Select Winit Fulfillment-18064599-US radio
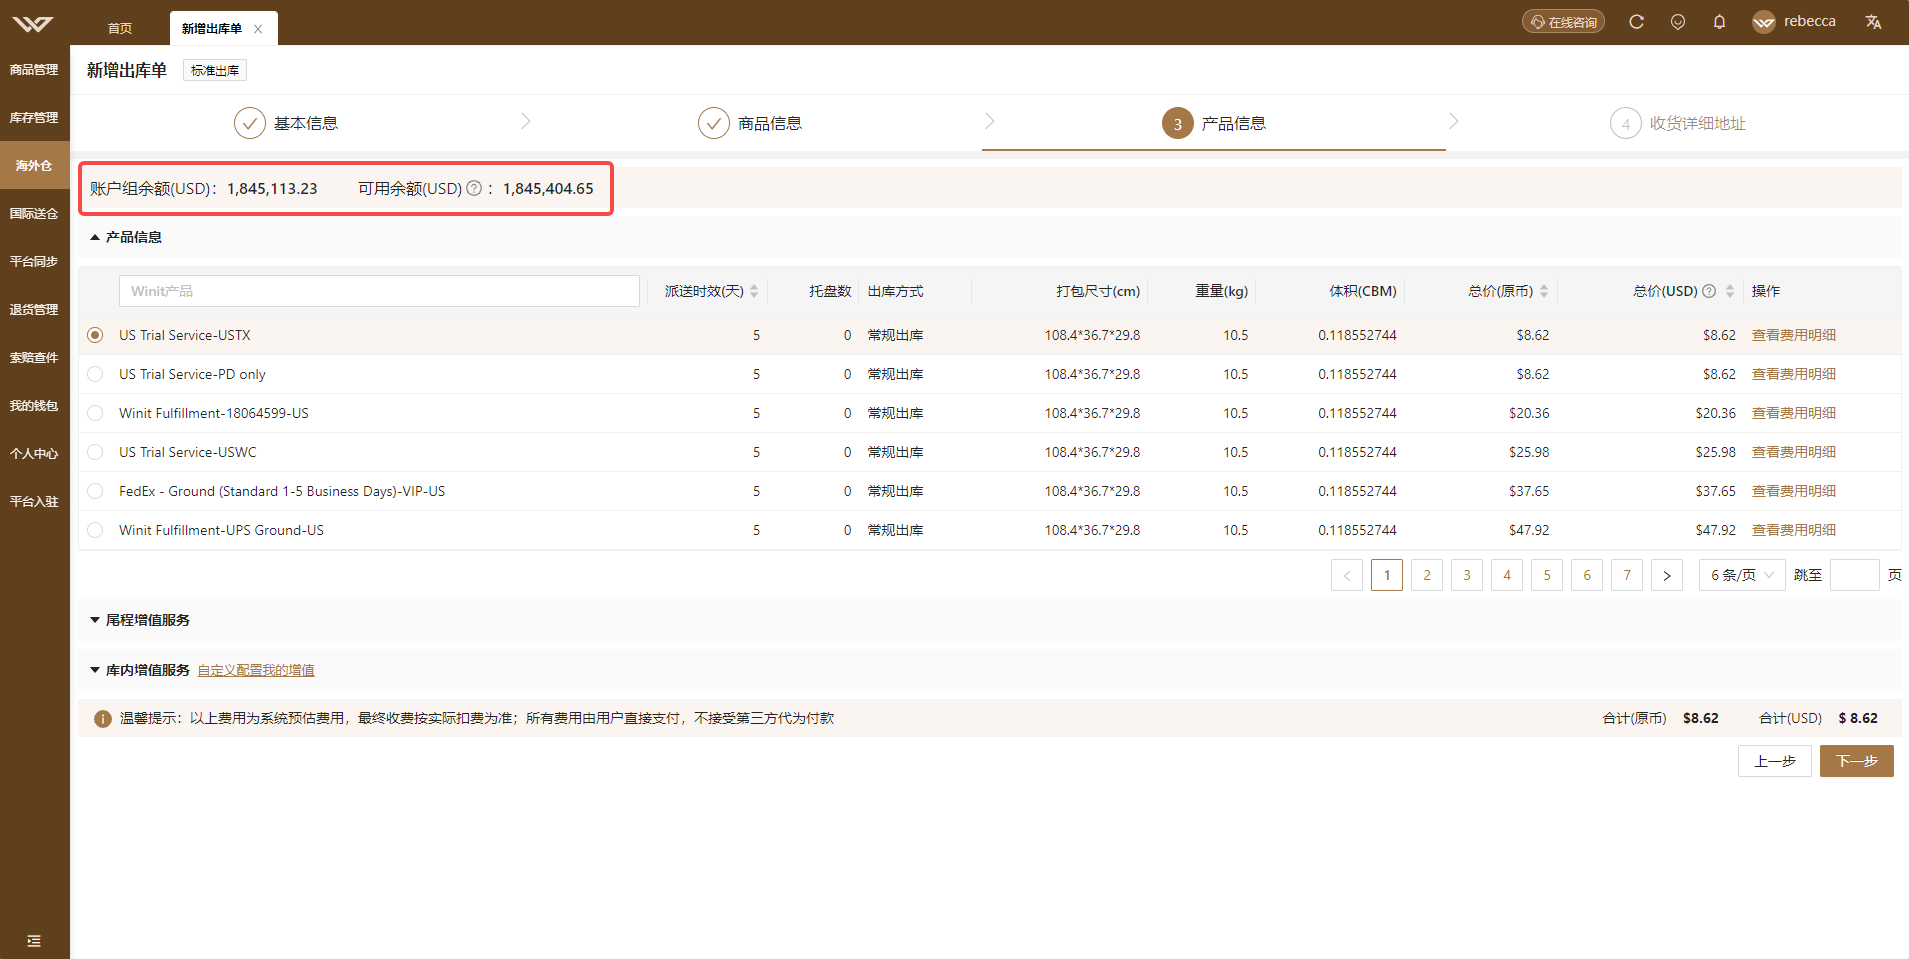Viewport: 1909px width, 959px height. click(95, 413)
